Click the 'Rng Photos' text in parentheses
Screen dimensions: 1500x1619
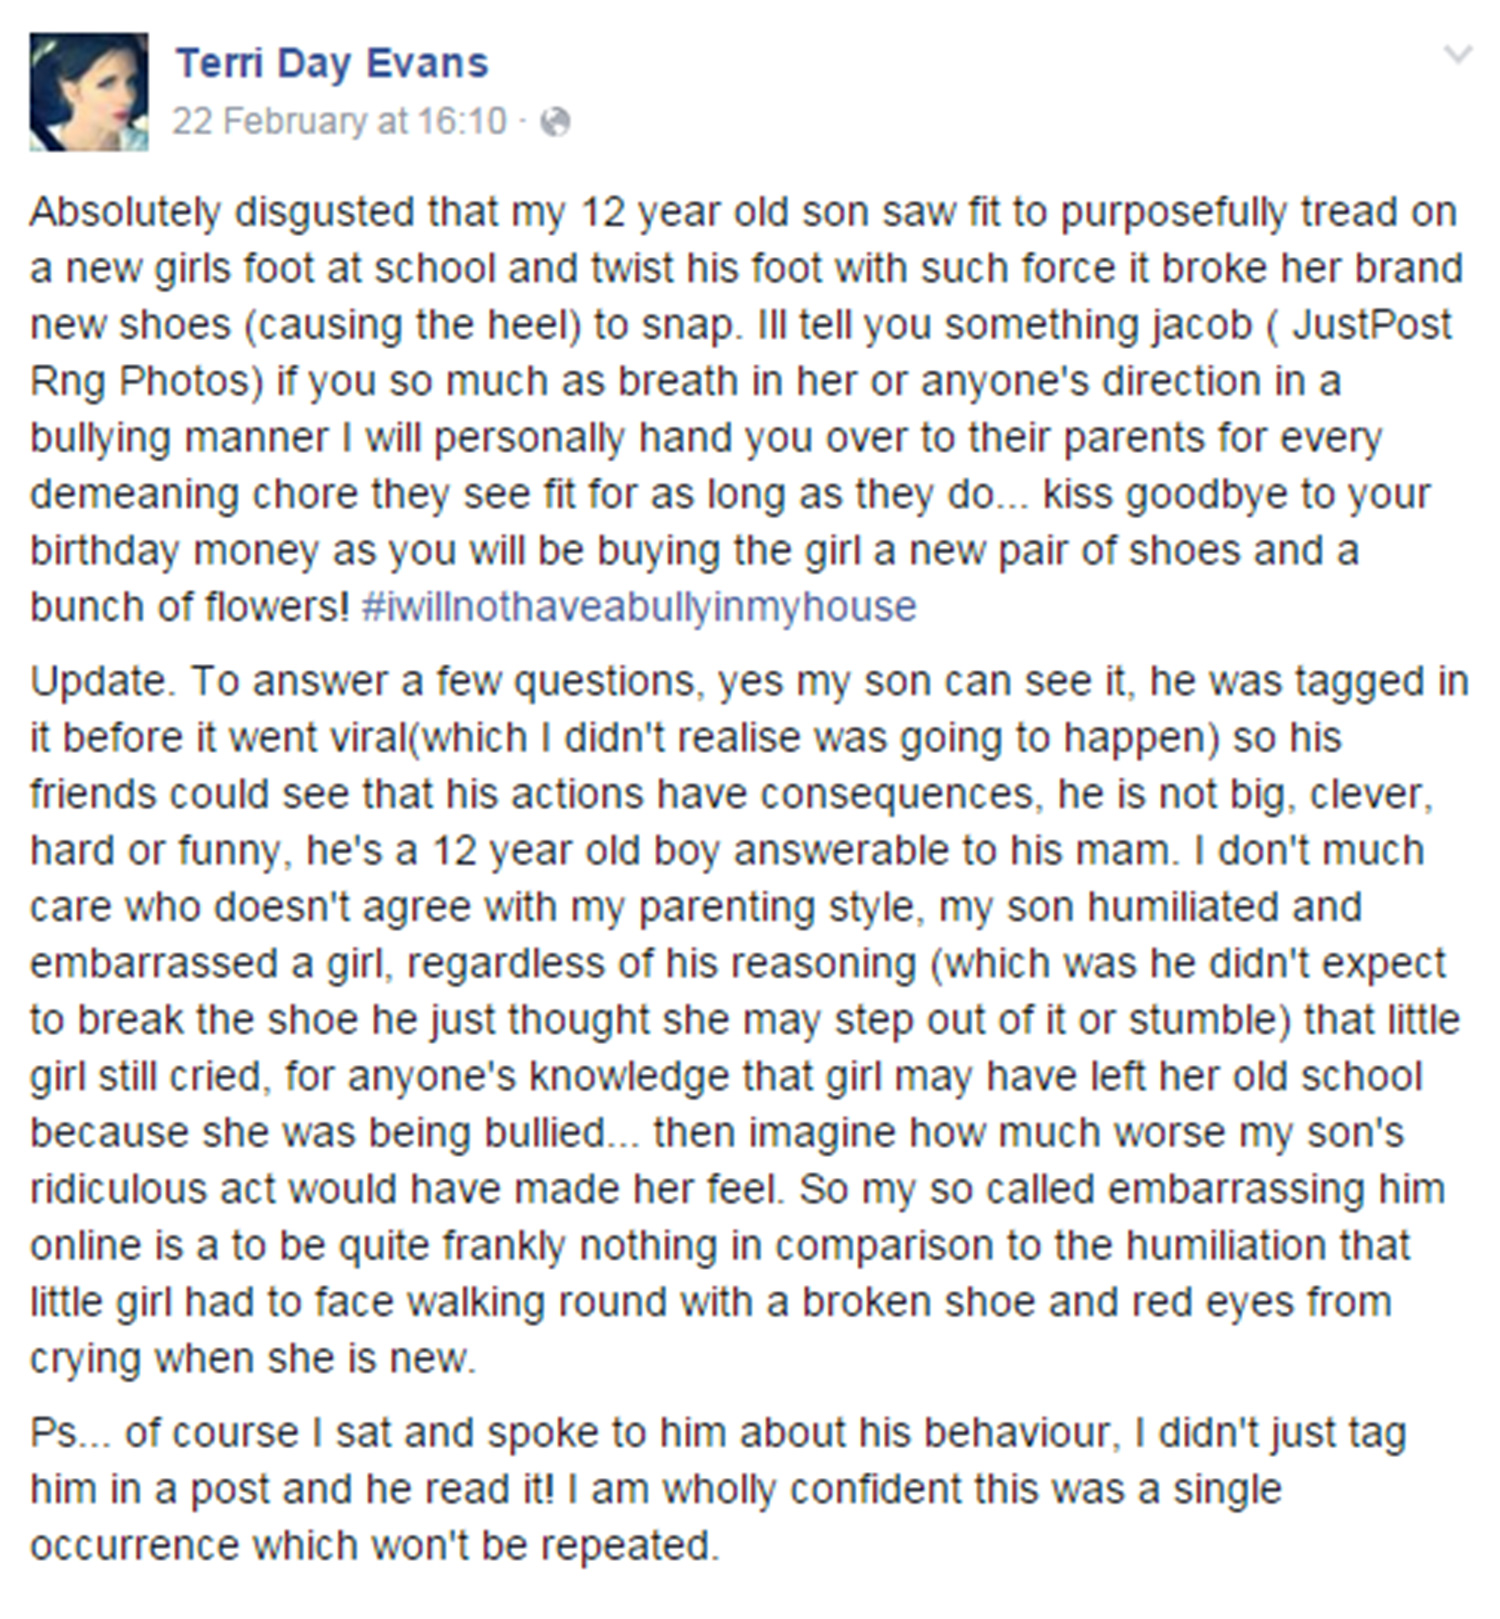[x=139, y=381]
